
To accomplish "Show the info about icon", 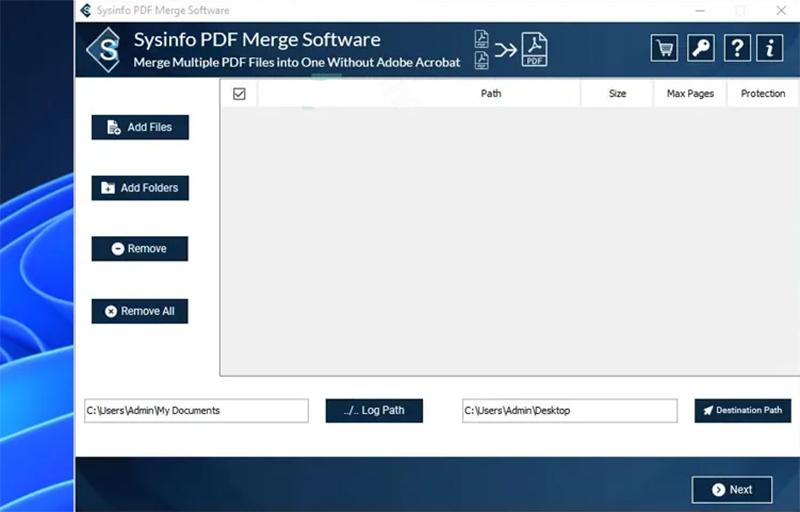I will [769, 48].
